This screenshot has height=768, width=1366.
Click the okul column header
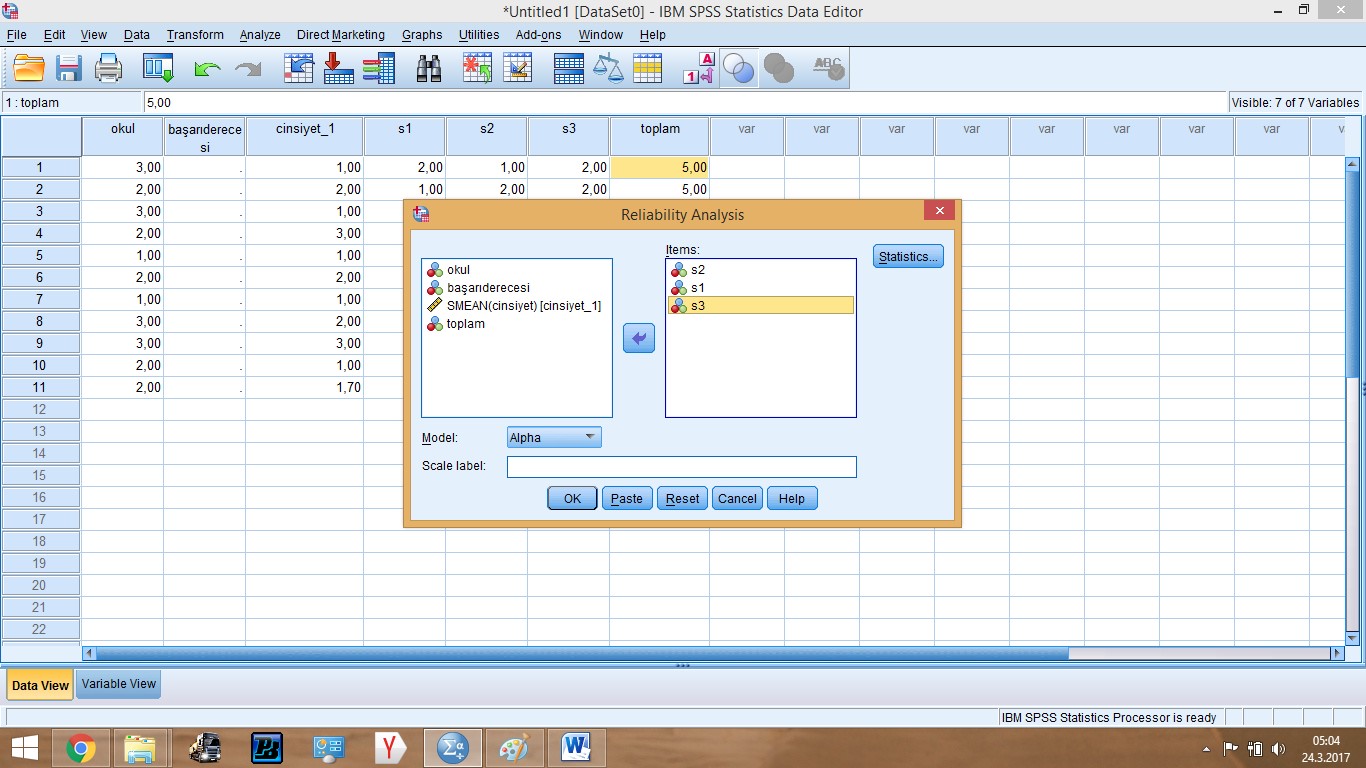point(122,137)
